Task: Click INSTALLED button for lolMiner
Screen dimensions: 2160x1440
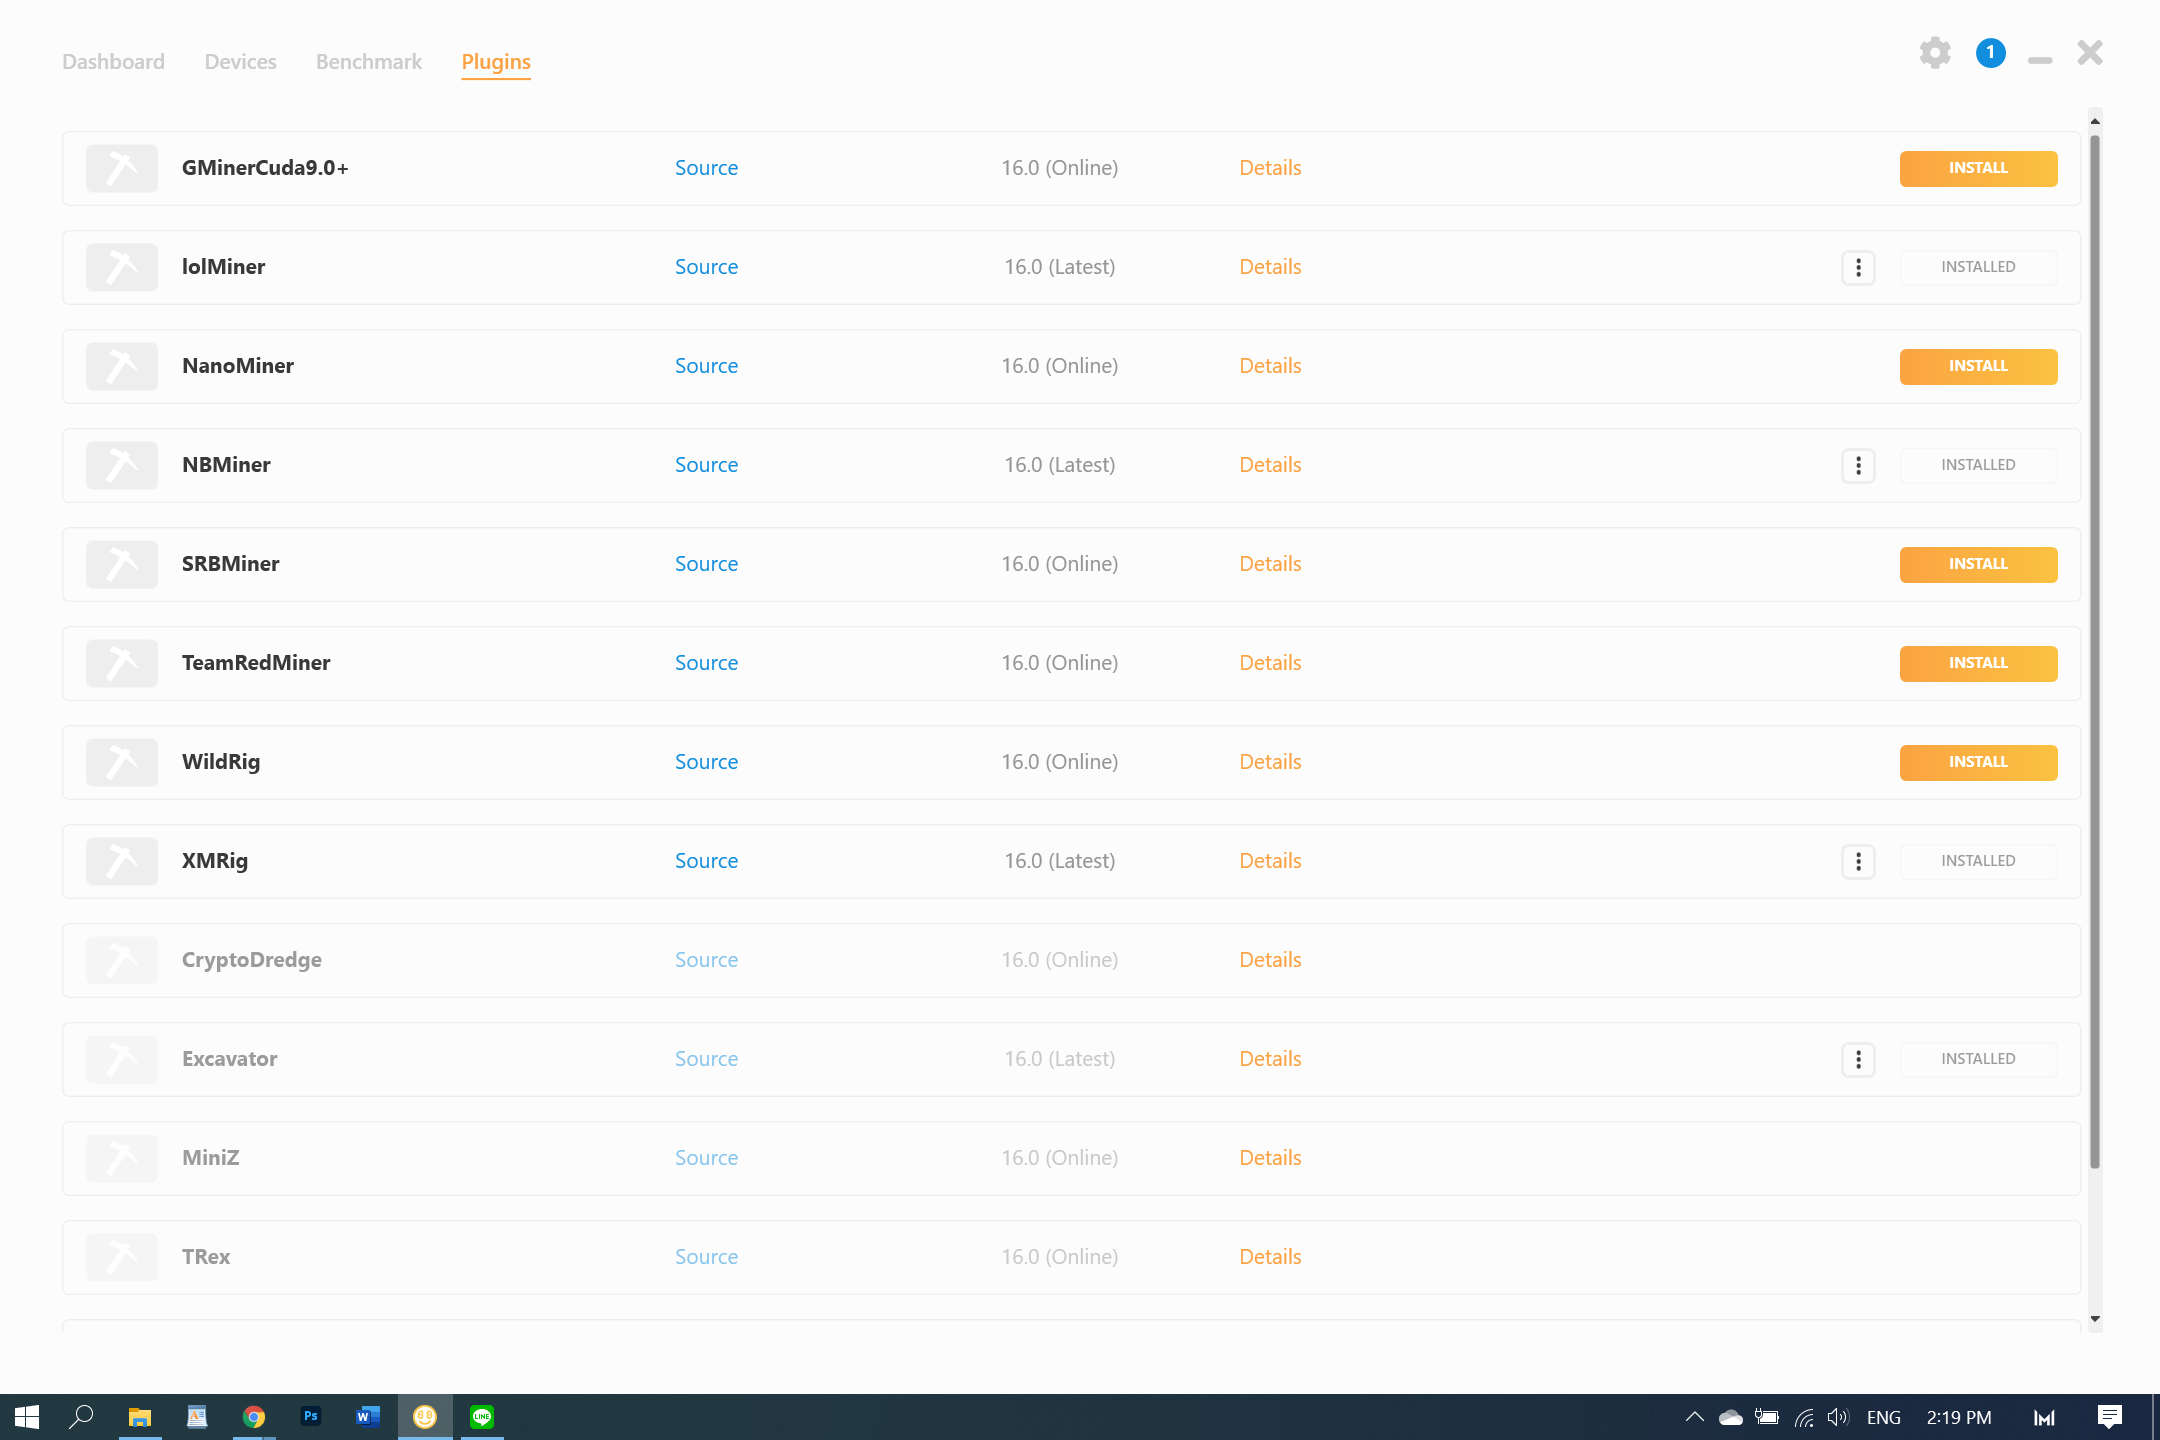Action: (x=1978, y=267)
